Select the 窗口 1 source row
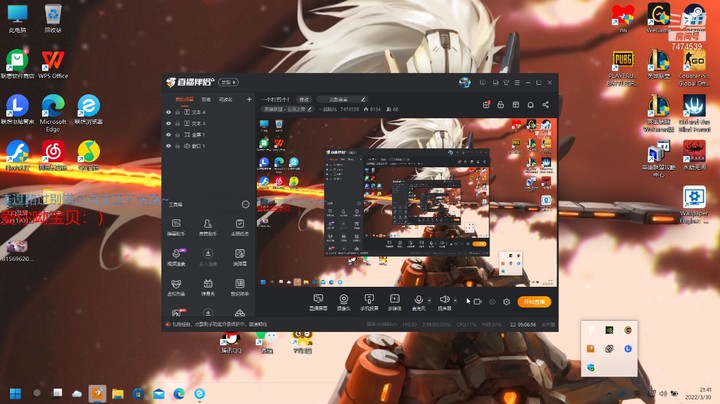720x404 pixels. click(209, 146)
